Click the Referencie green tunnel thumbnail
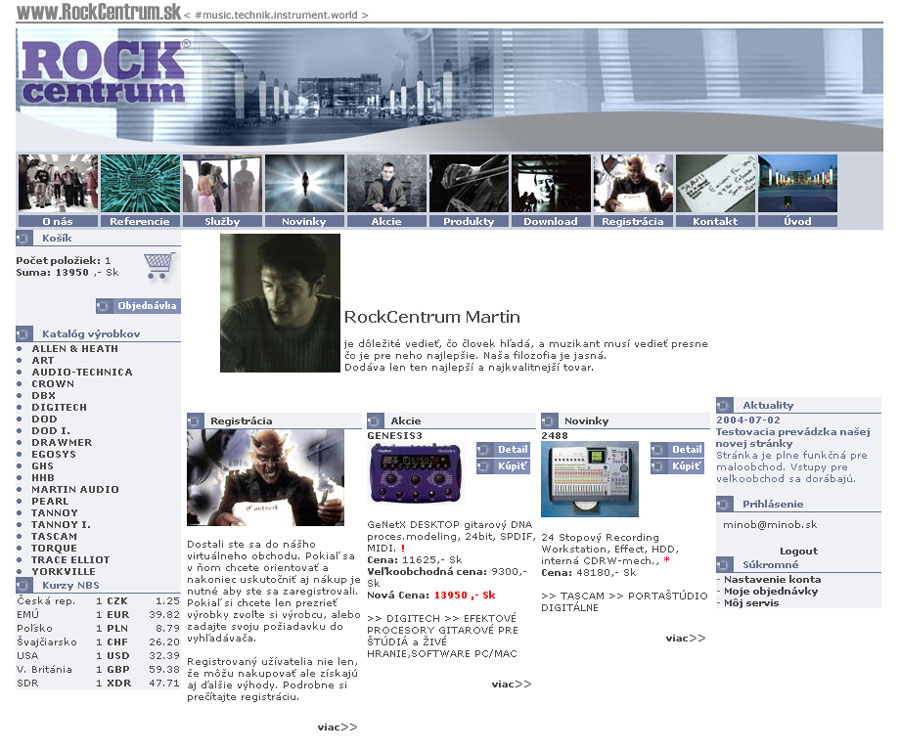 pyautogui.click(x=140, y=183)
